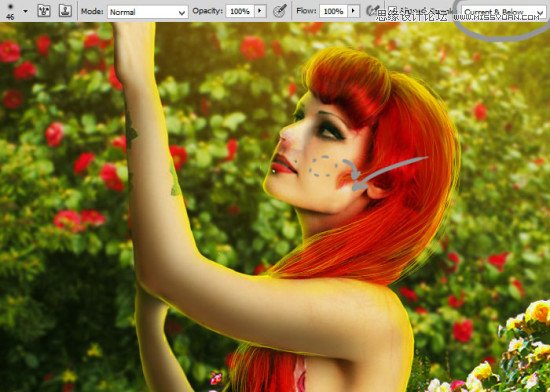Click the woman's cheek on the canvas
Viewport: 550px width, 392px height.
click(324, 167)
